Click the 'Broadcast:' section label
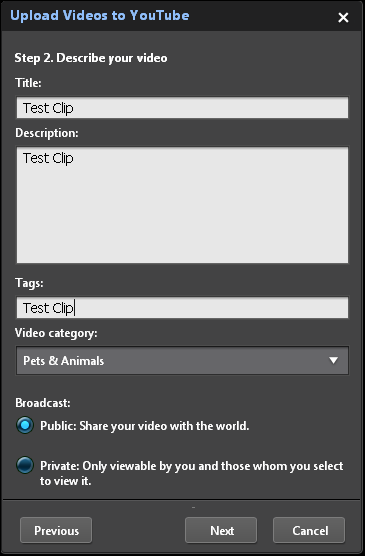 (x=43, y=403)
